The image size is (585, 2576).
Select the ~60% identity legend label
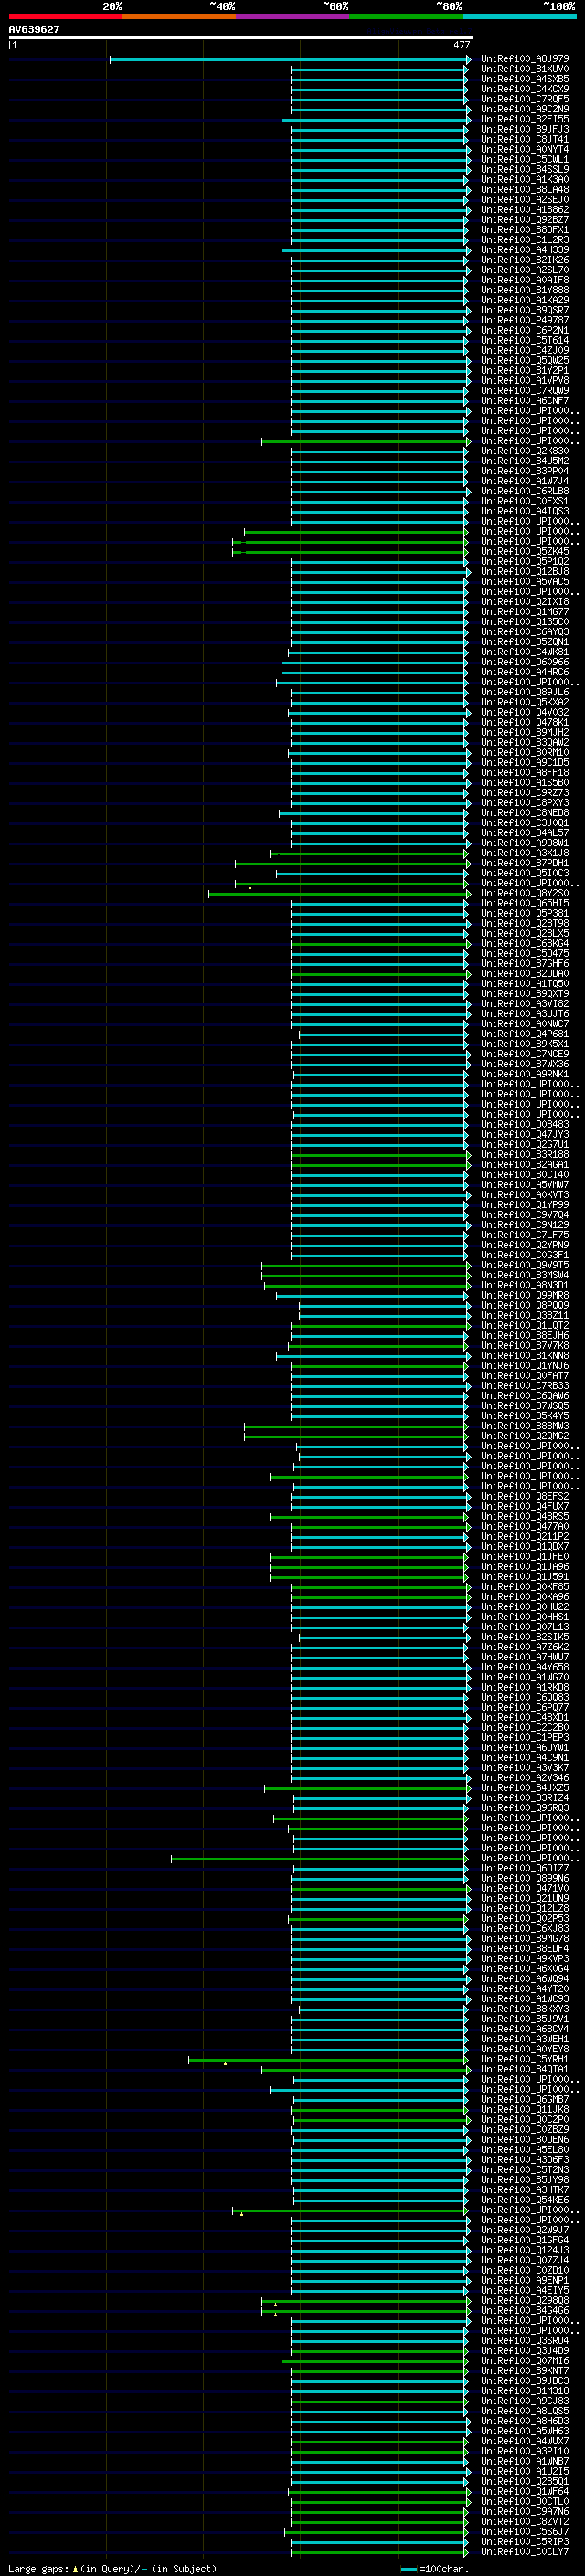[335, 6]
